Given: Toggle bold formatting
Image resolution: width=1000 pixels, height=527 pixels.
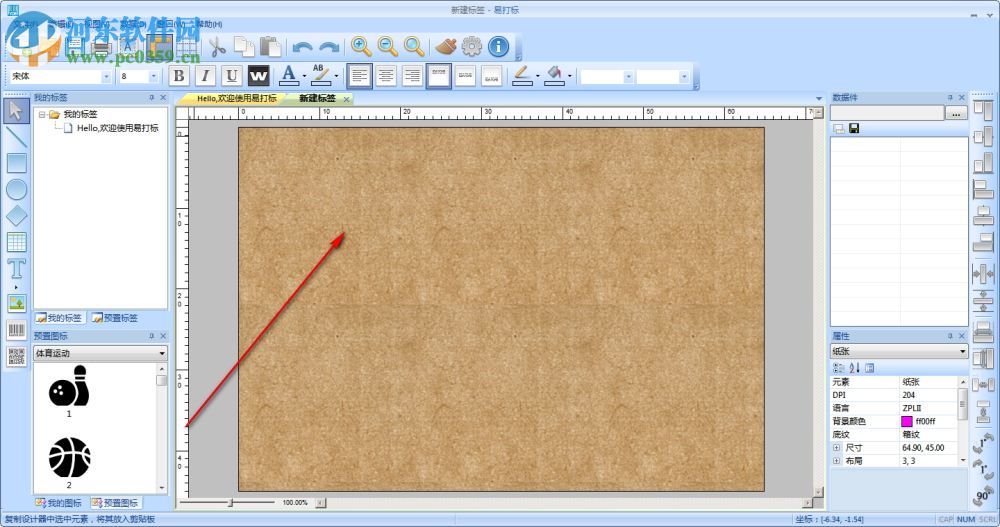Looking at the screenshot, I should (x=179, y=76).
